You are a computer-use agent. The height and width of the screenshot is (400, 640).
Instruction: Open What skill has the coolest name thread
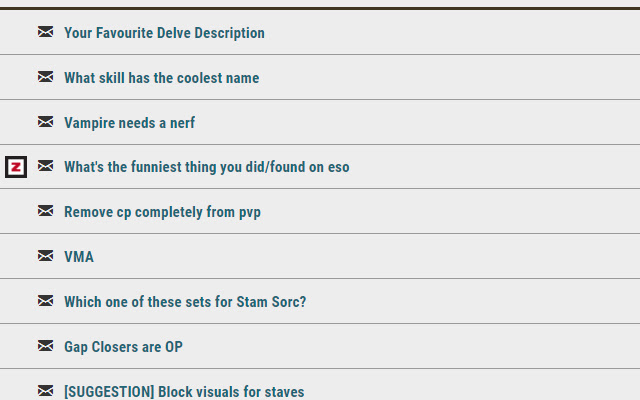pyautogui.click(x=162, y=78)
